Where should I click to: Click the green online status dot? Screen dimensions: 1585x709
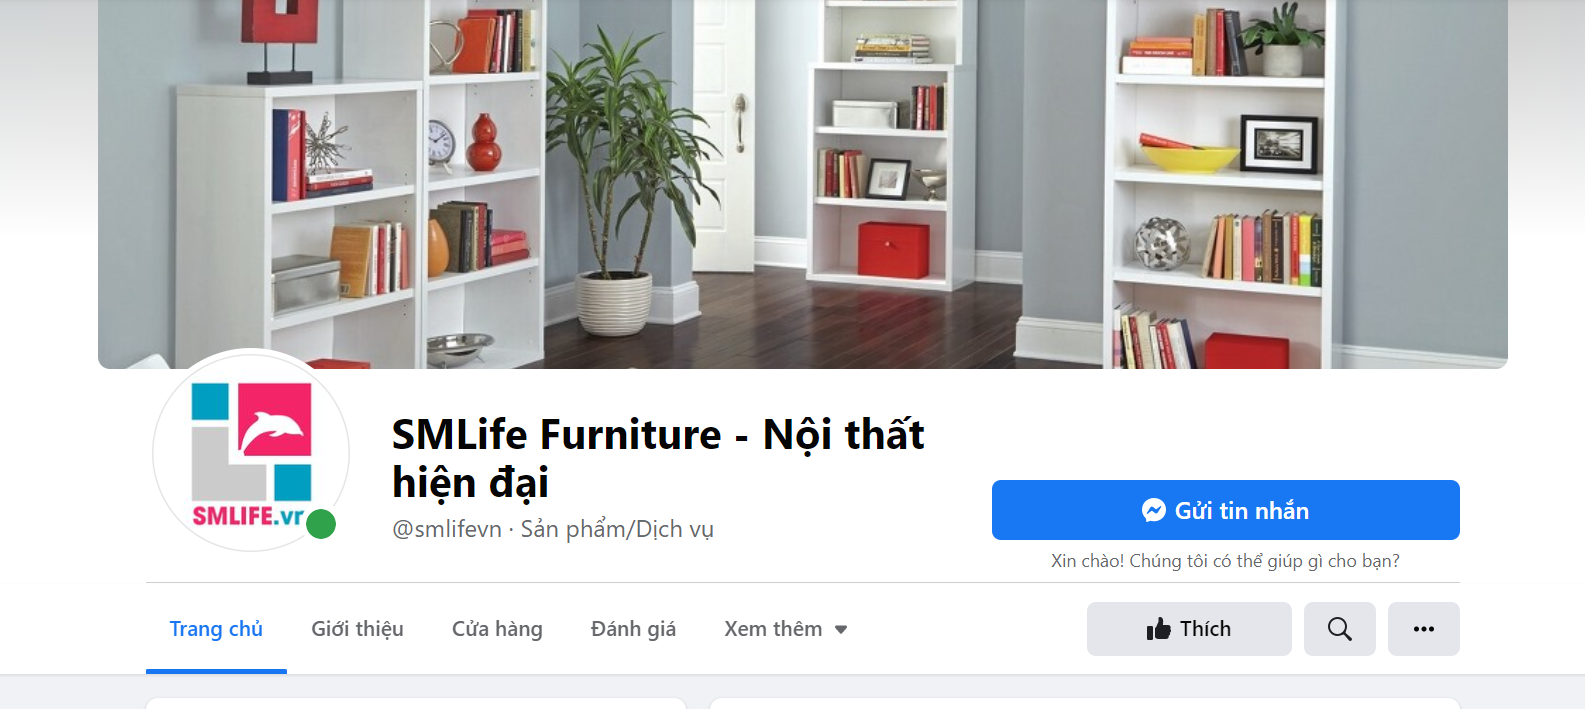[x=321, y=524]
